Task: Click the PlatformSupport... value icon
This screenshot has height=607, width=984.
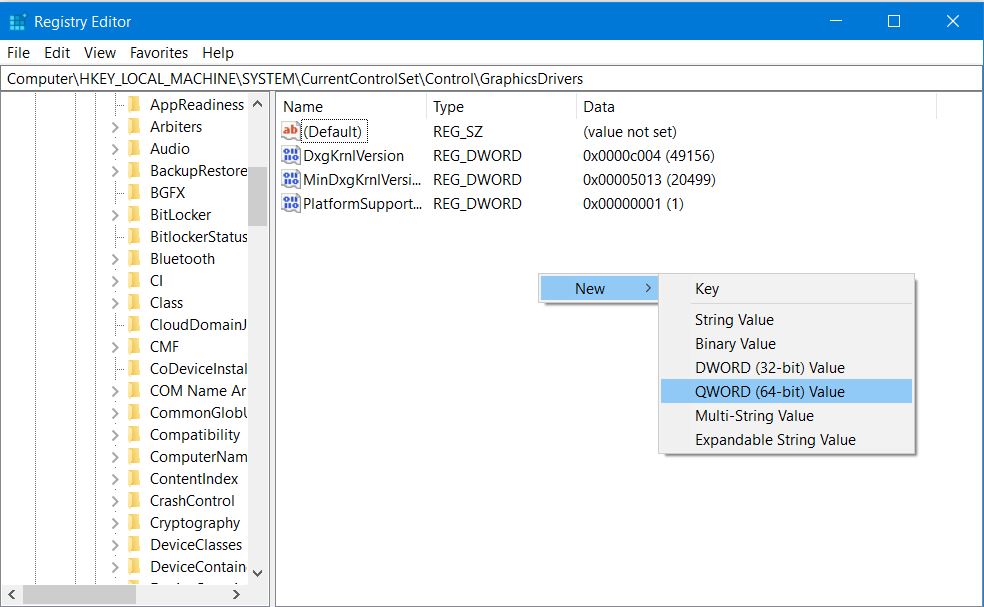Action: (x=290, y=203)
